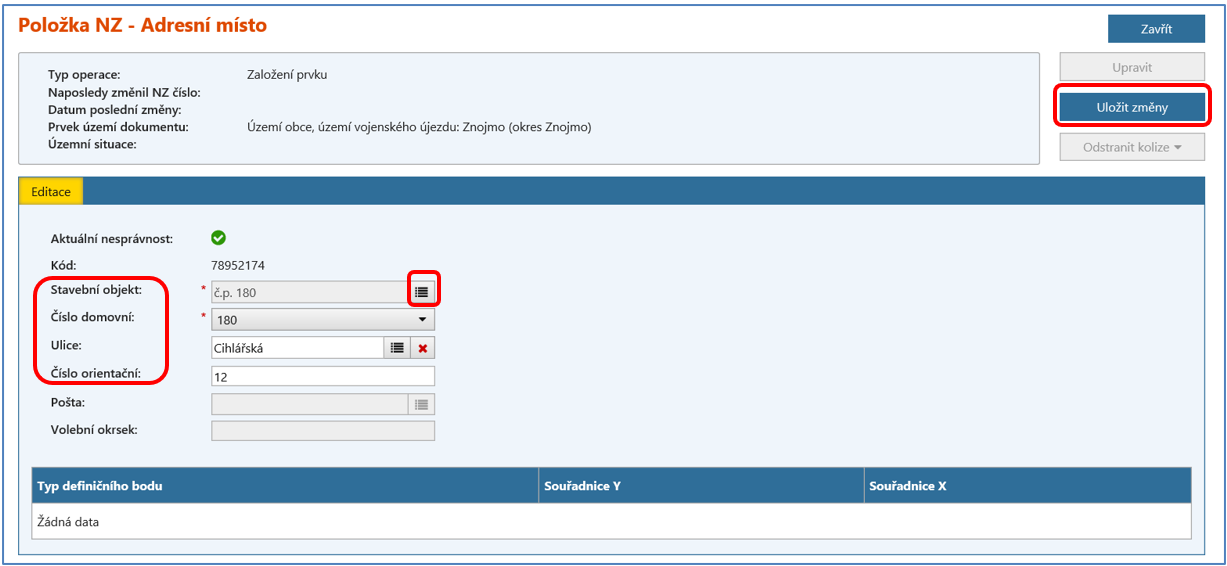Switch to the Editace tab
This screenshot has width=1227, height=566.
coord(51,191)
